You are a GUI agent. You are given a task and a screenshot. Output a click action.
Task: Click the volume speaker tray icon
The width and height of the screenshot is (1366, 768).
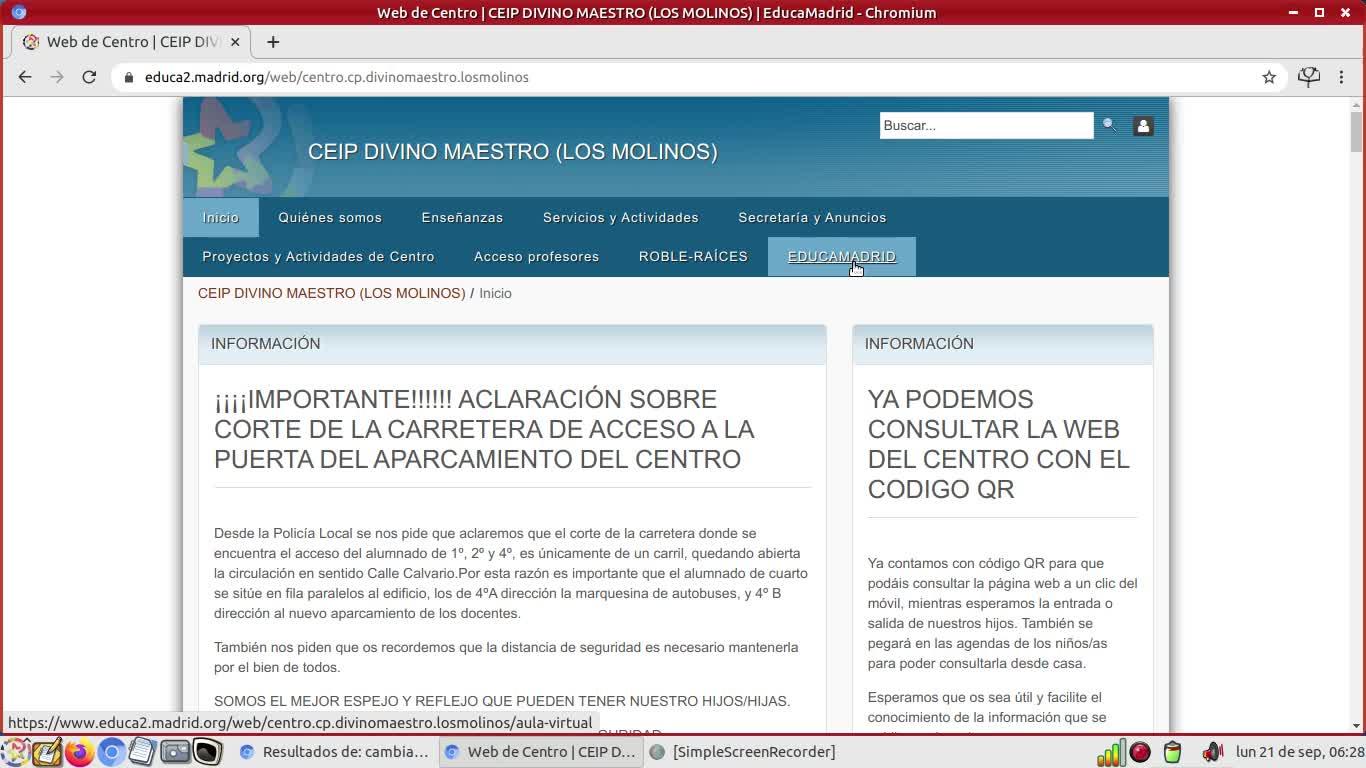pyautogui.click(x=1212, y=752)
